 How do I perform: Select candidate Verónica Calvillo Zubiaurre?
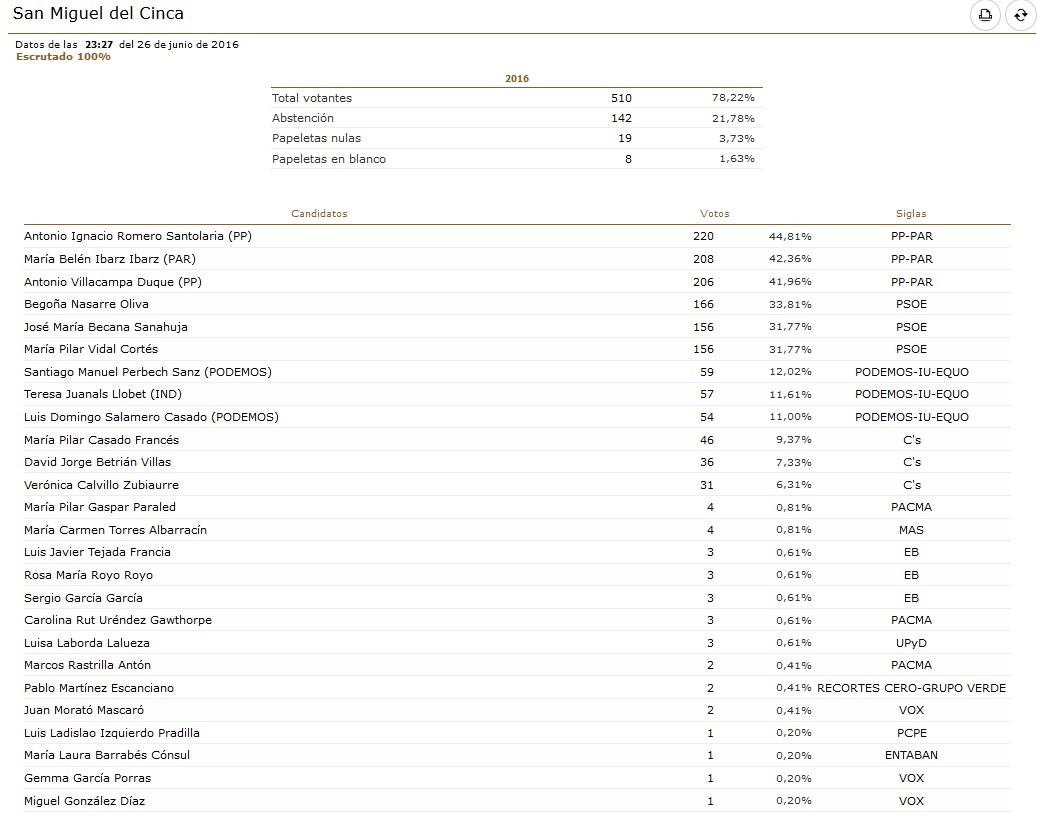tap(101, 485)
